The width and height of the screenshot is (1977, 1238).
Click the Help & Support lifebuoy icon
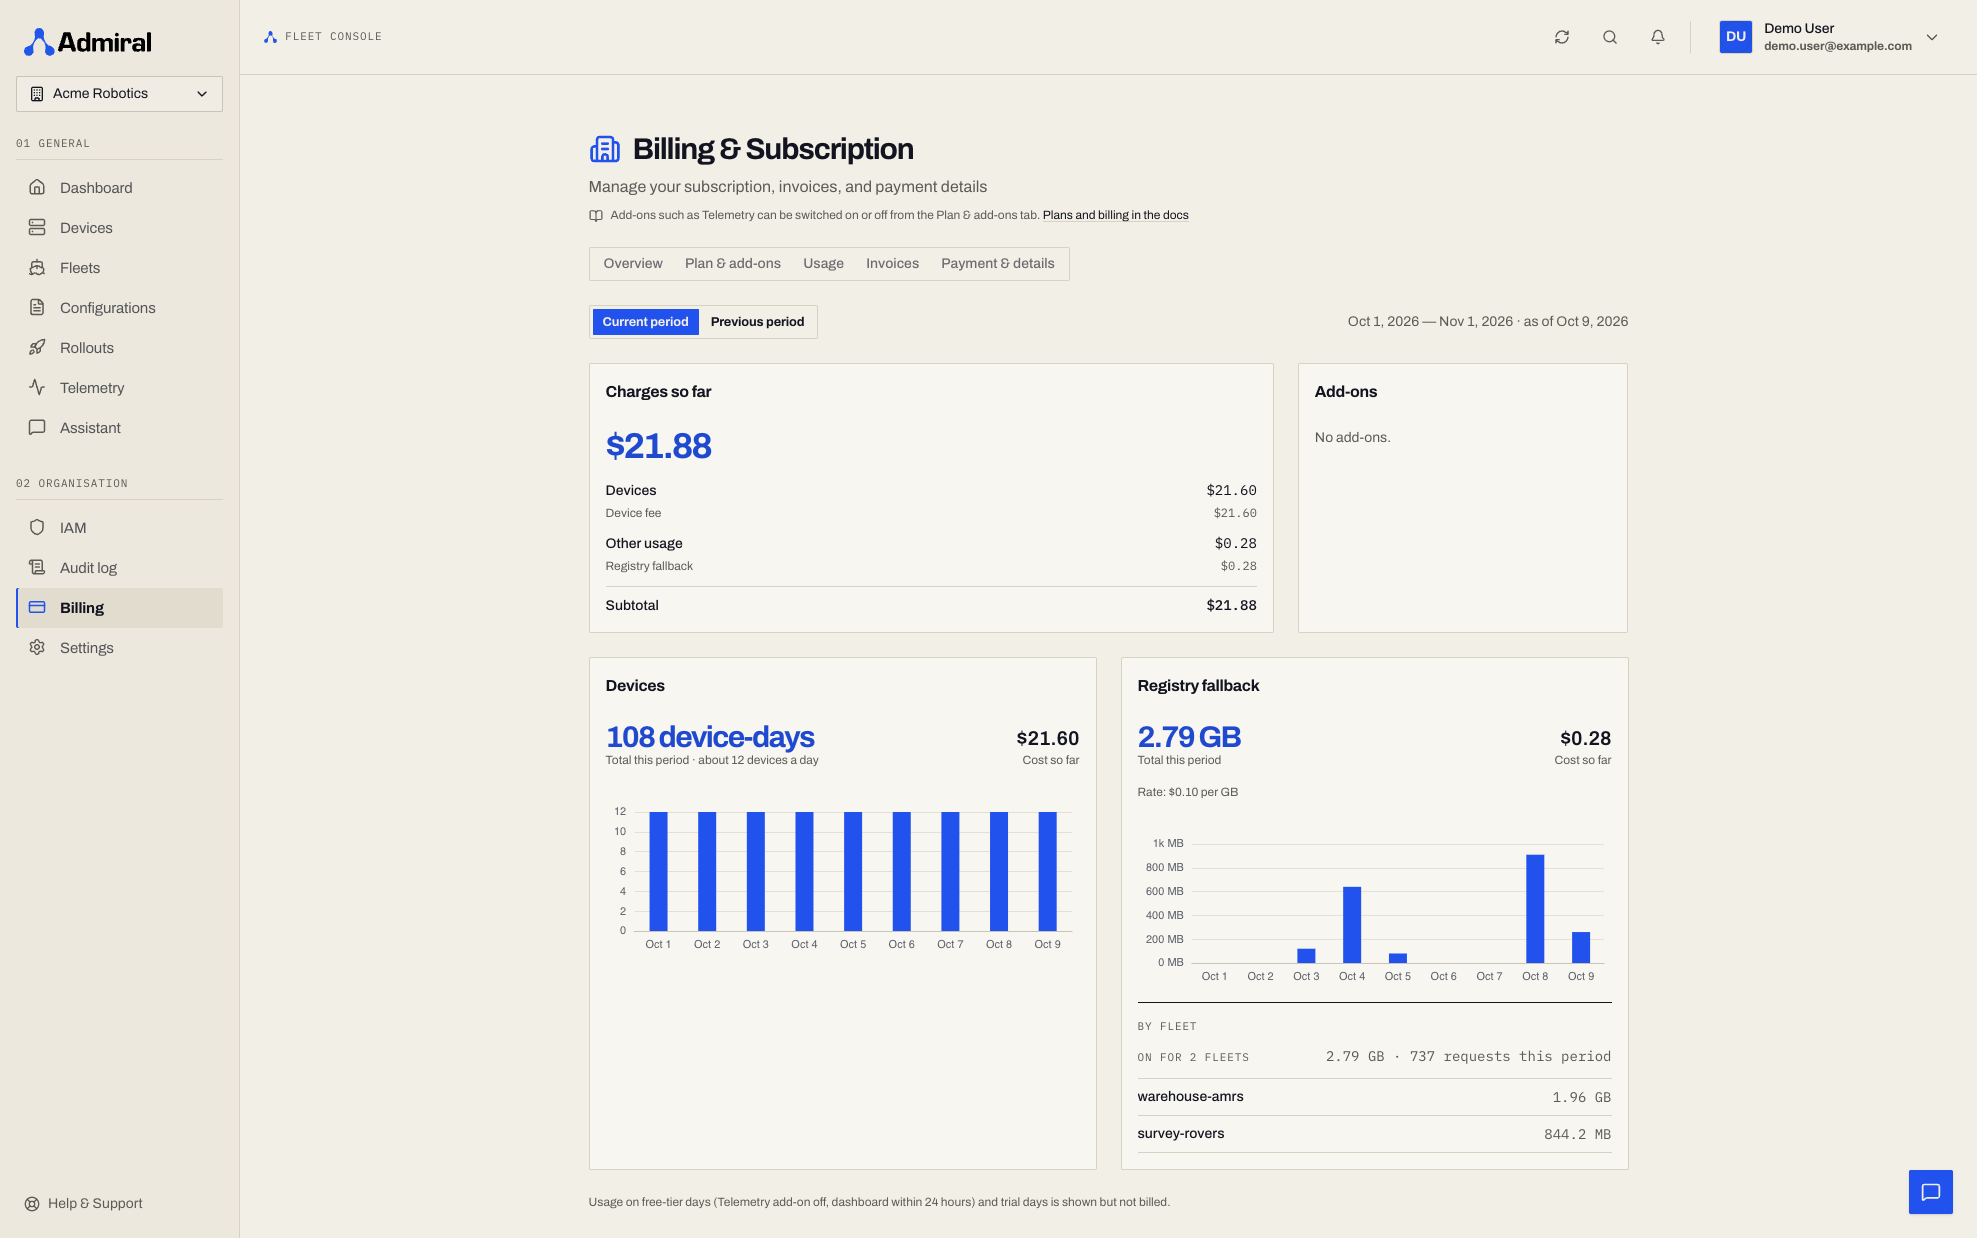point(32,1204)
